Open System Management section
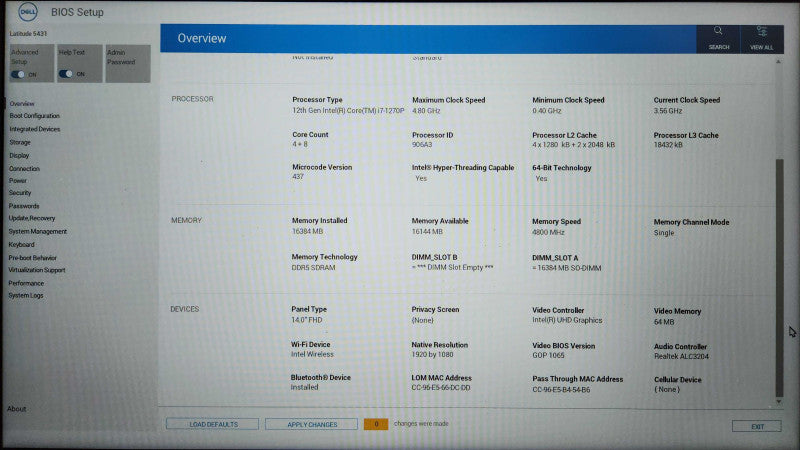The width and height of the screenshot is (800, 450). (x=38, y=232)
